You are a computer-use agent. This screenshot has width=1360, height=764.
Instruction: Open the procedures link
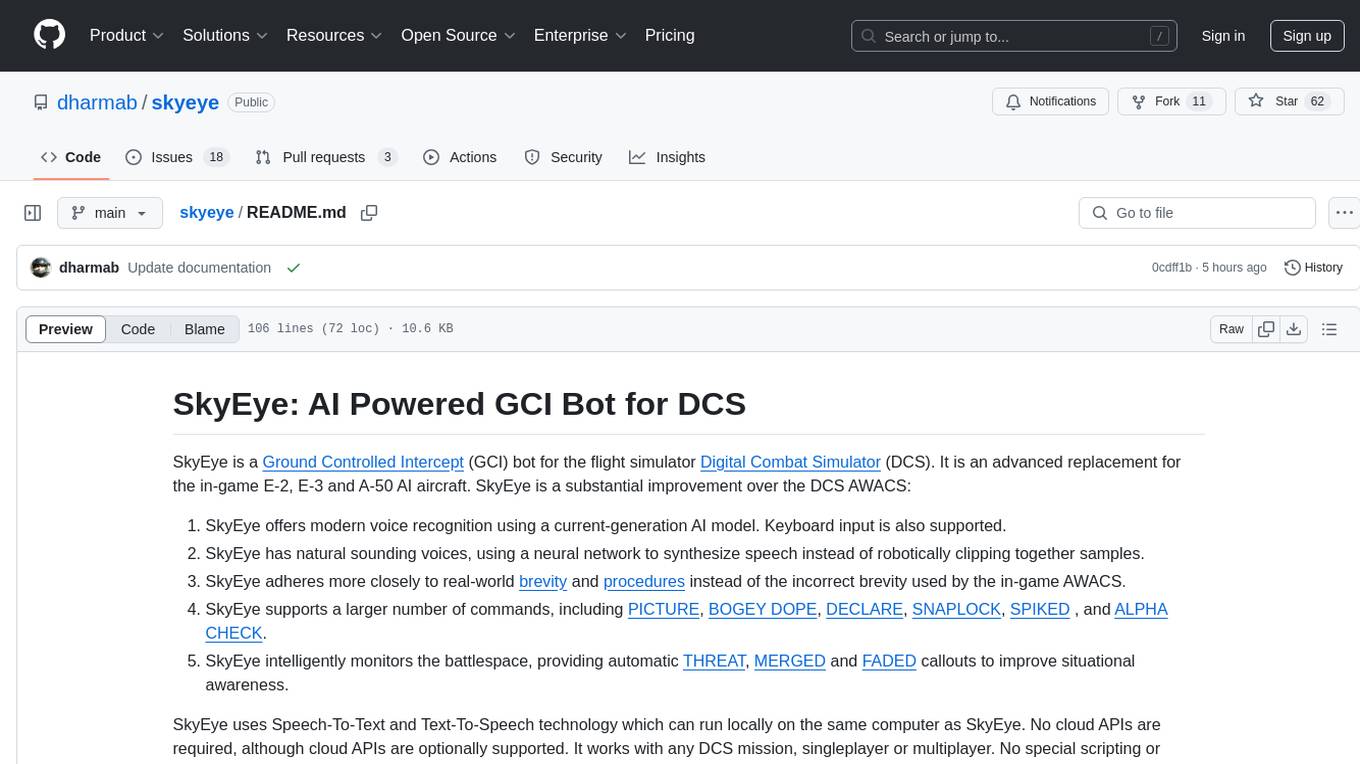[644, 581]
